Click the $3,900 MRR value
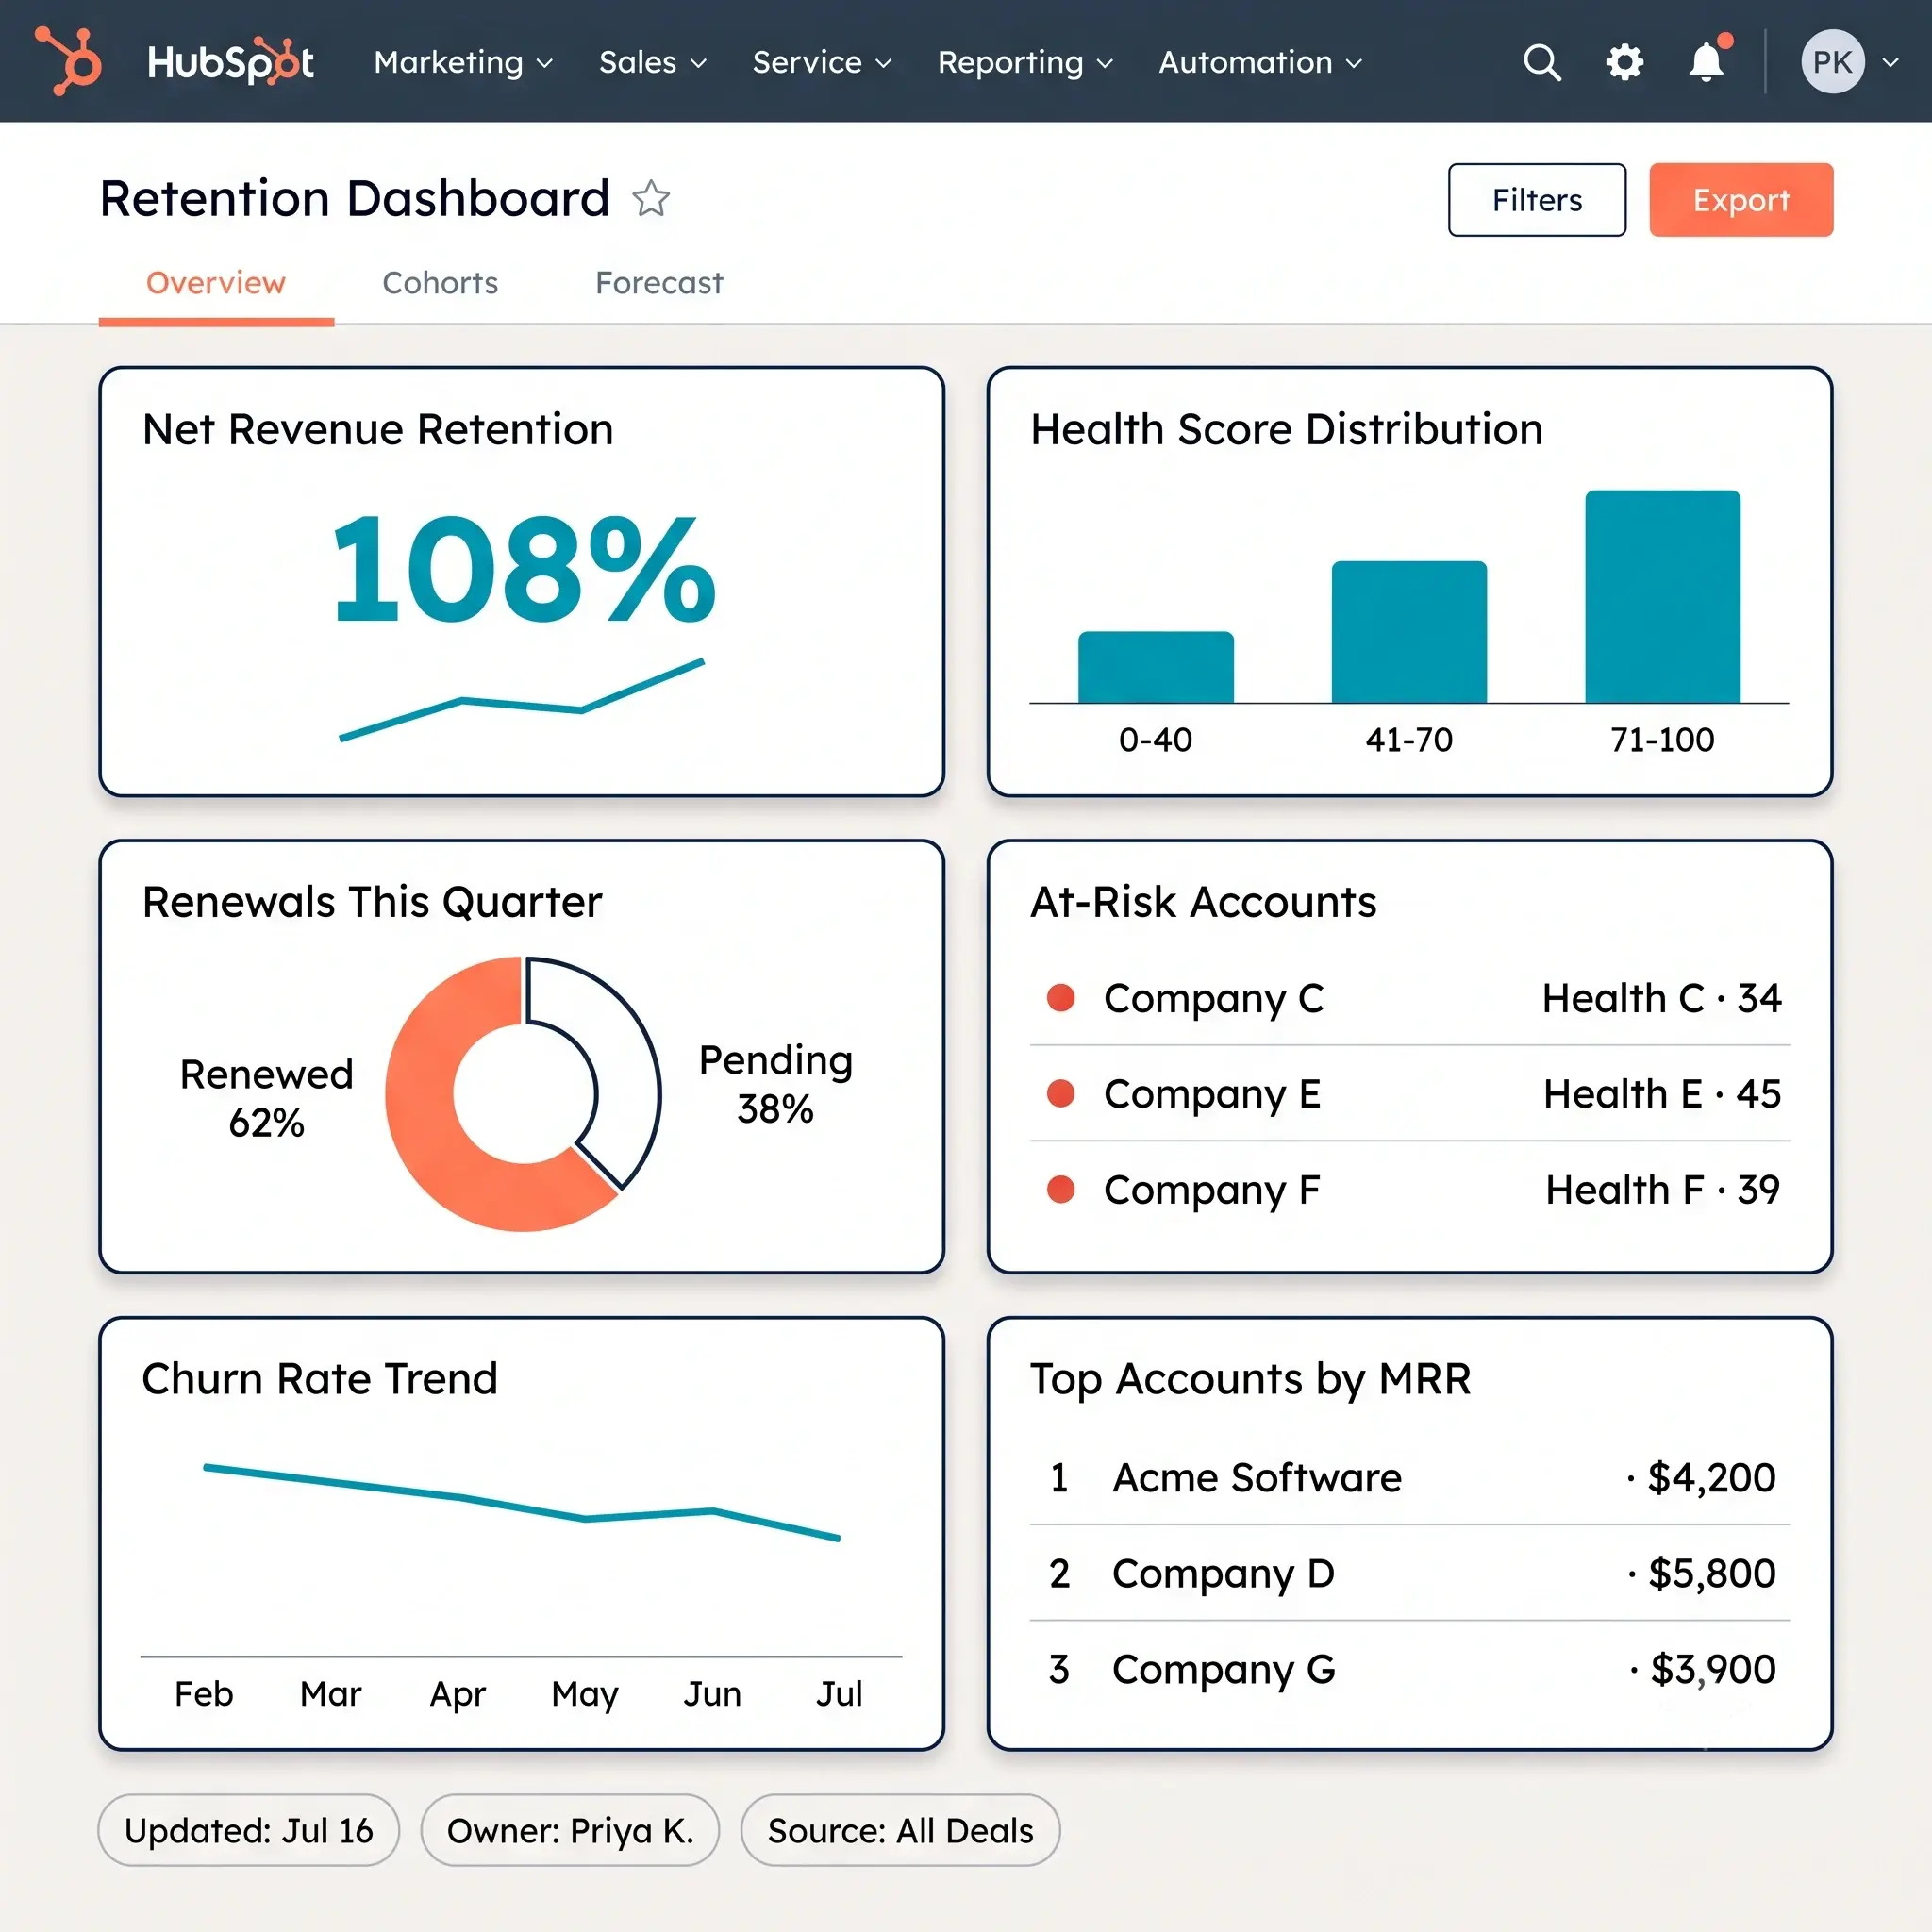This screenshot has width=1932, height=1932. pyautogui.click(x=1712, y=1669)
